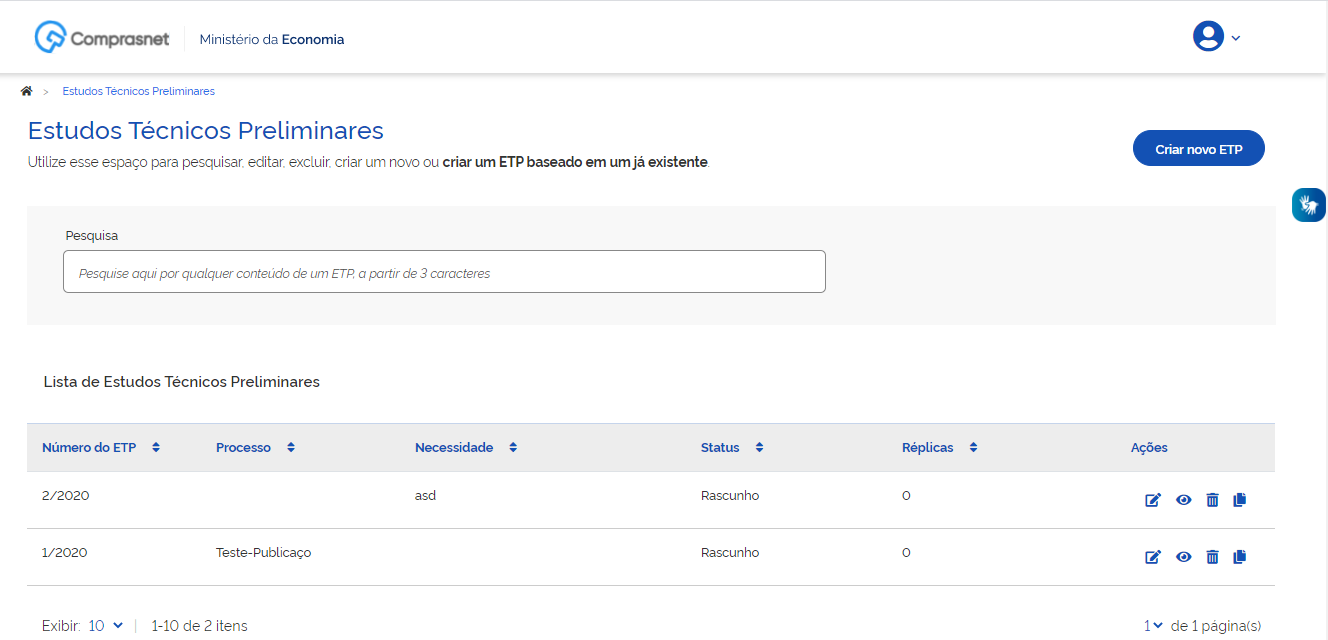
Task: Focus the Pesquisa search field
Action: click(444, 272)
